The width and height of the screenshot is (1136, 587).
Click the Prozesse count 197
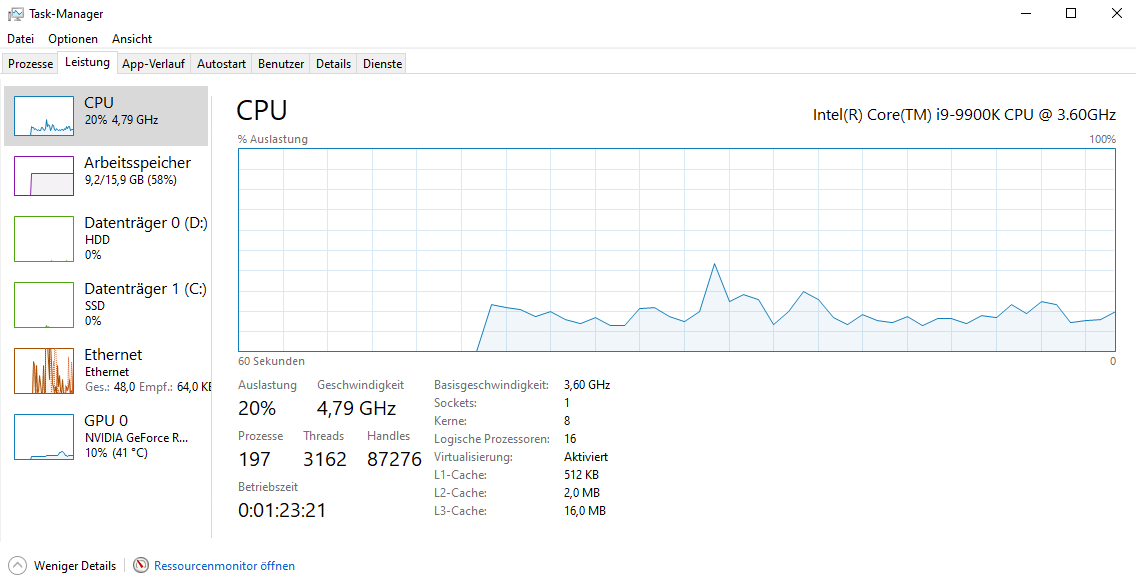point(254,459)
